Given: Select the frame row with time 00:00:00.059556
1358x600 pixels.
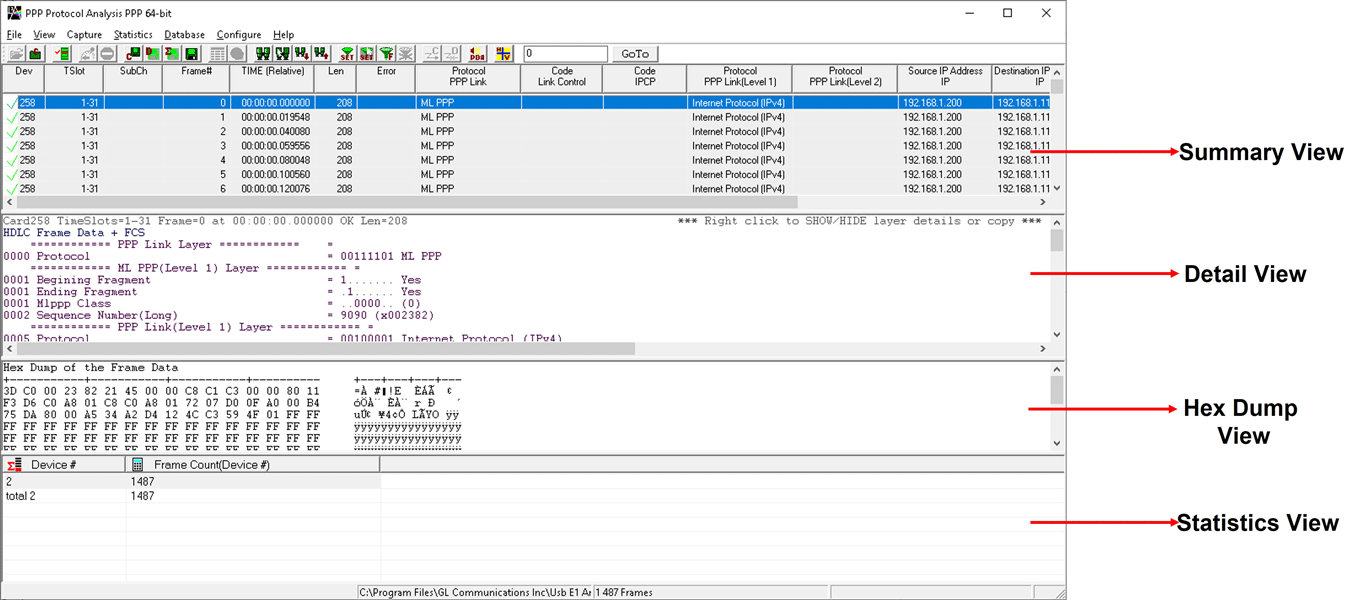Looking at the screenshot, I should coord(526,145).
